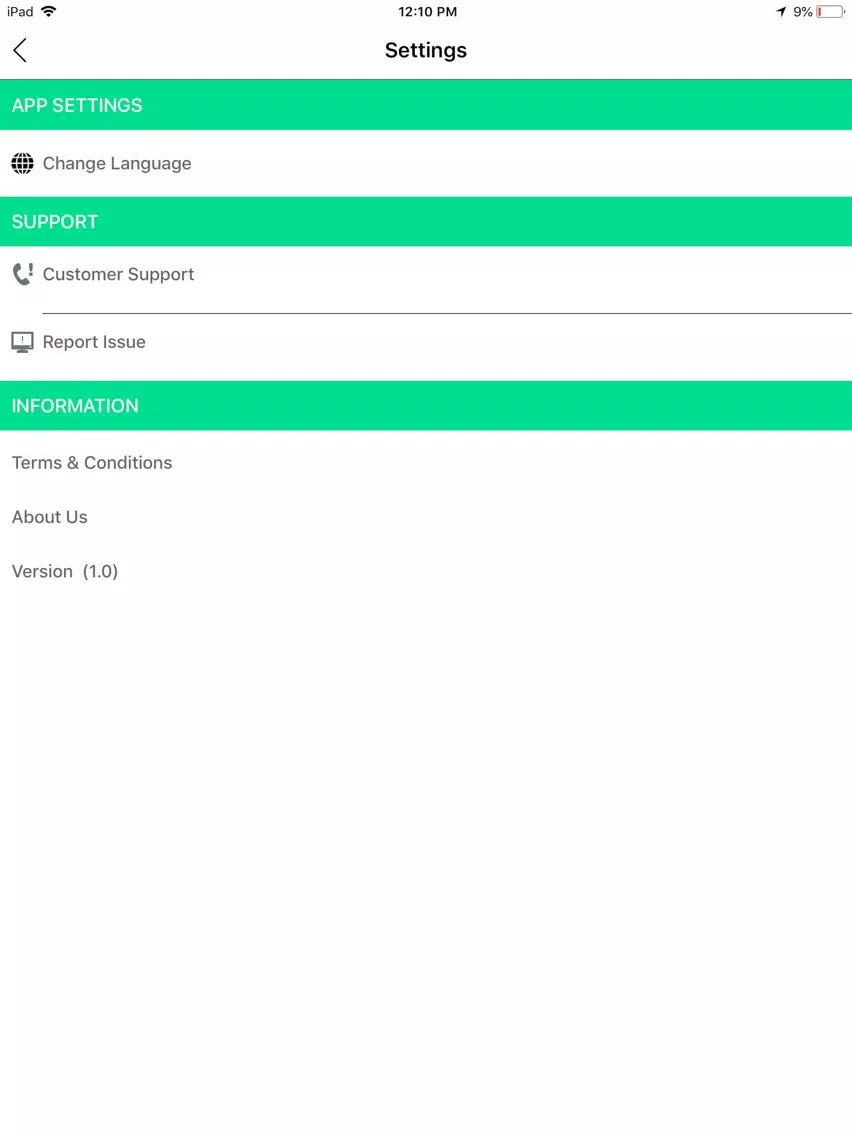This screenshot has height=1136, width=852.
Task: Tap the 9% battery percentage text
Action: 802,12
